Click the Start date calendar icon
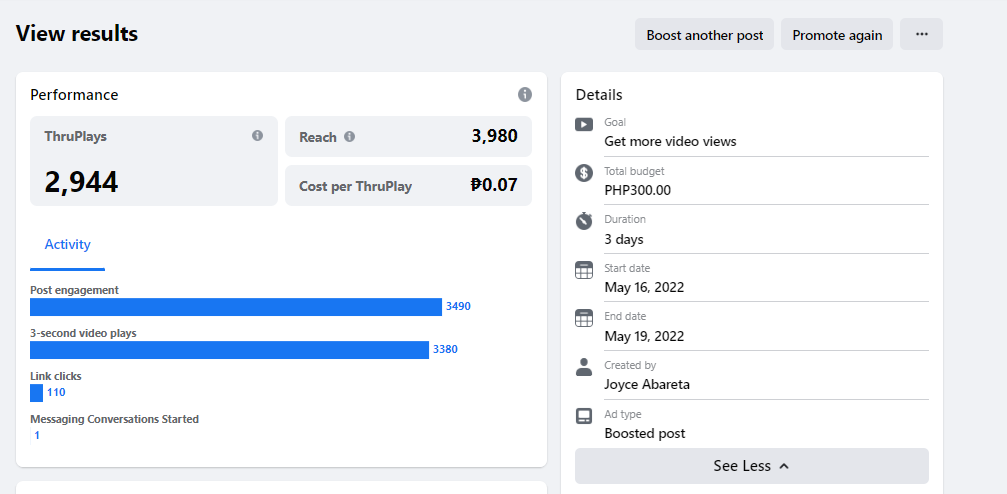The image size is (1007, 494). coord(584,270)
